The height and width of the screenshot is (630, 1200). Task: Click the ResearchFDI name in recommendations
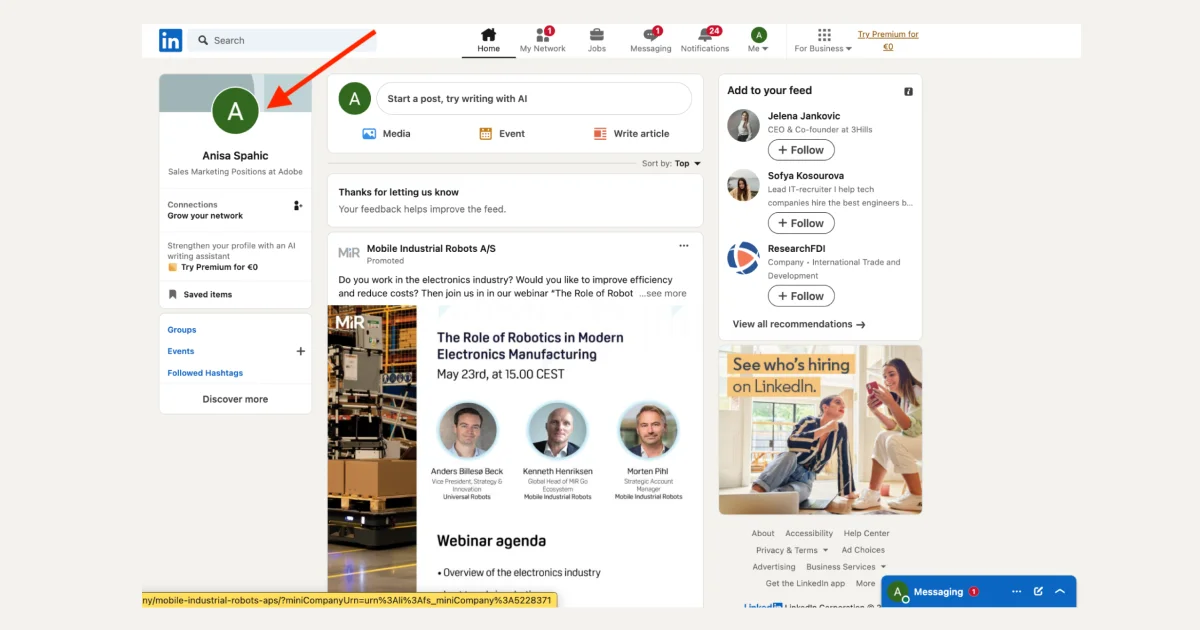[x=797, y=248]
